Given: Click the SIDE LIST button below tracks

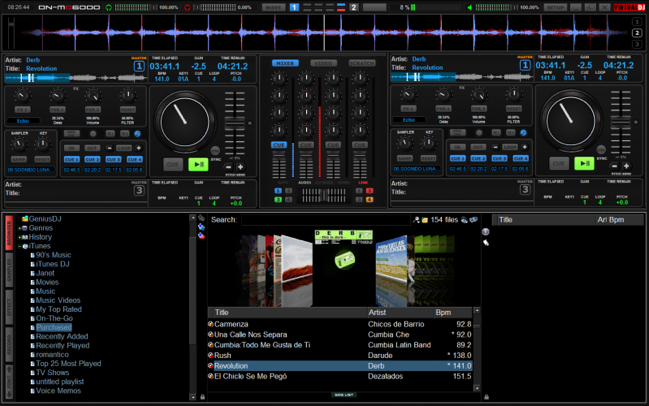Looking at the screenshot, I should point(344,395).
